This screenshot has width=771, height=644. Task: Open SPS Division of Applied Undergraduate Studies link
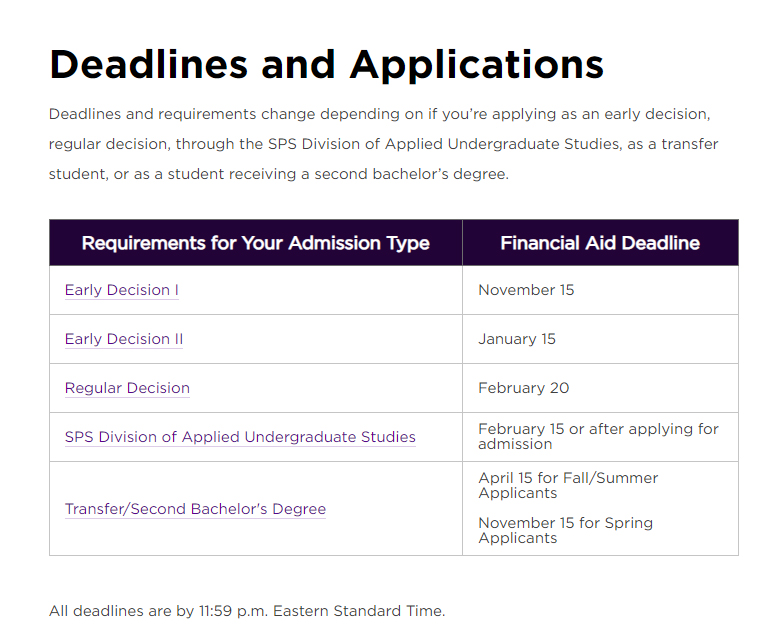pyautogui.click(x=240, y=437)
